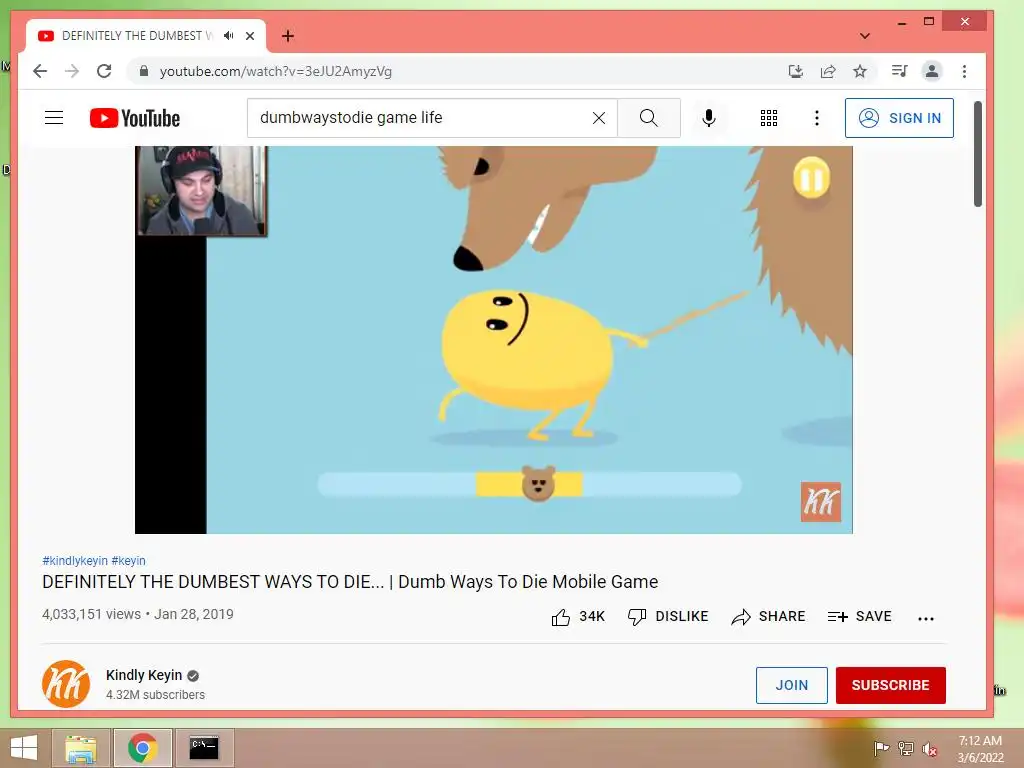Viewport: 1024px width, 768px height.
Task: Open the #keyin hashtag link
Action: pyautogui.click(x=129, y=560)
